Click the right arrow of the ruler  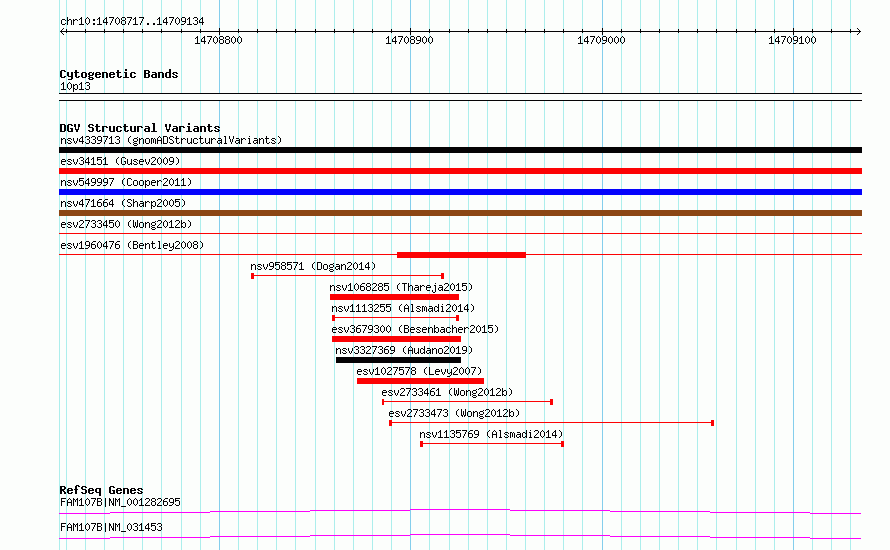pos(858,31)
